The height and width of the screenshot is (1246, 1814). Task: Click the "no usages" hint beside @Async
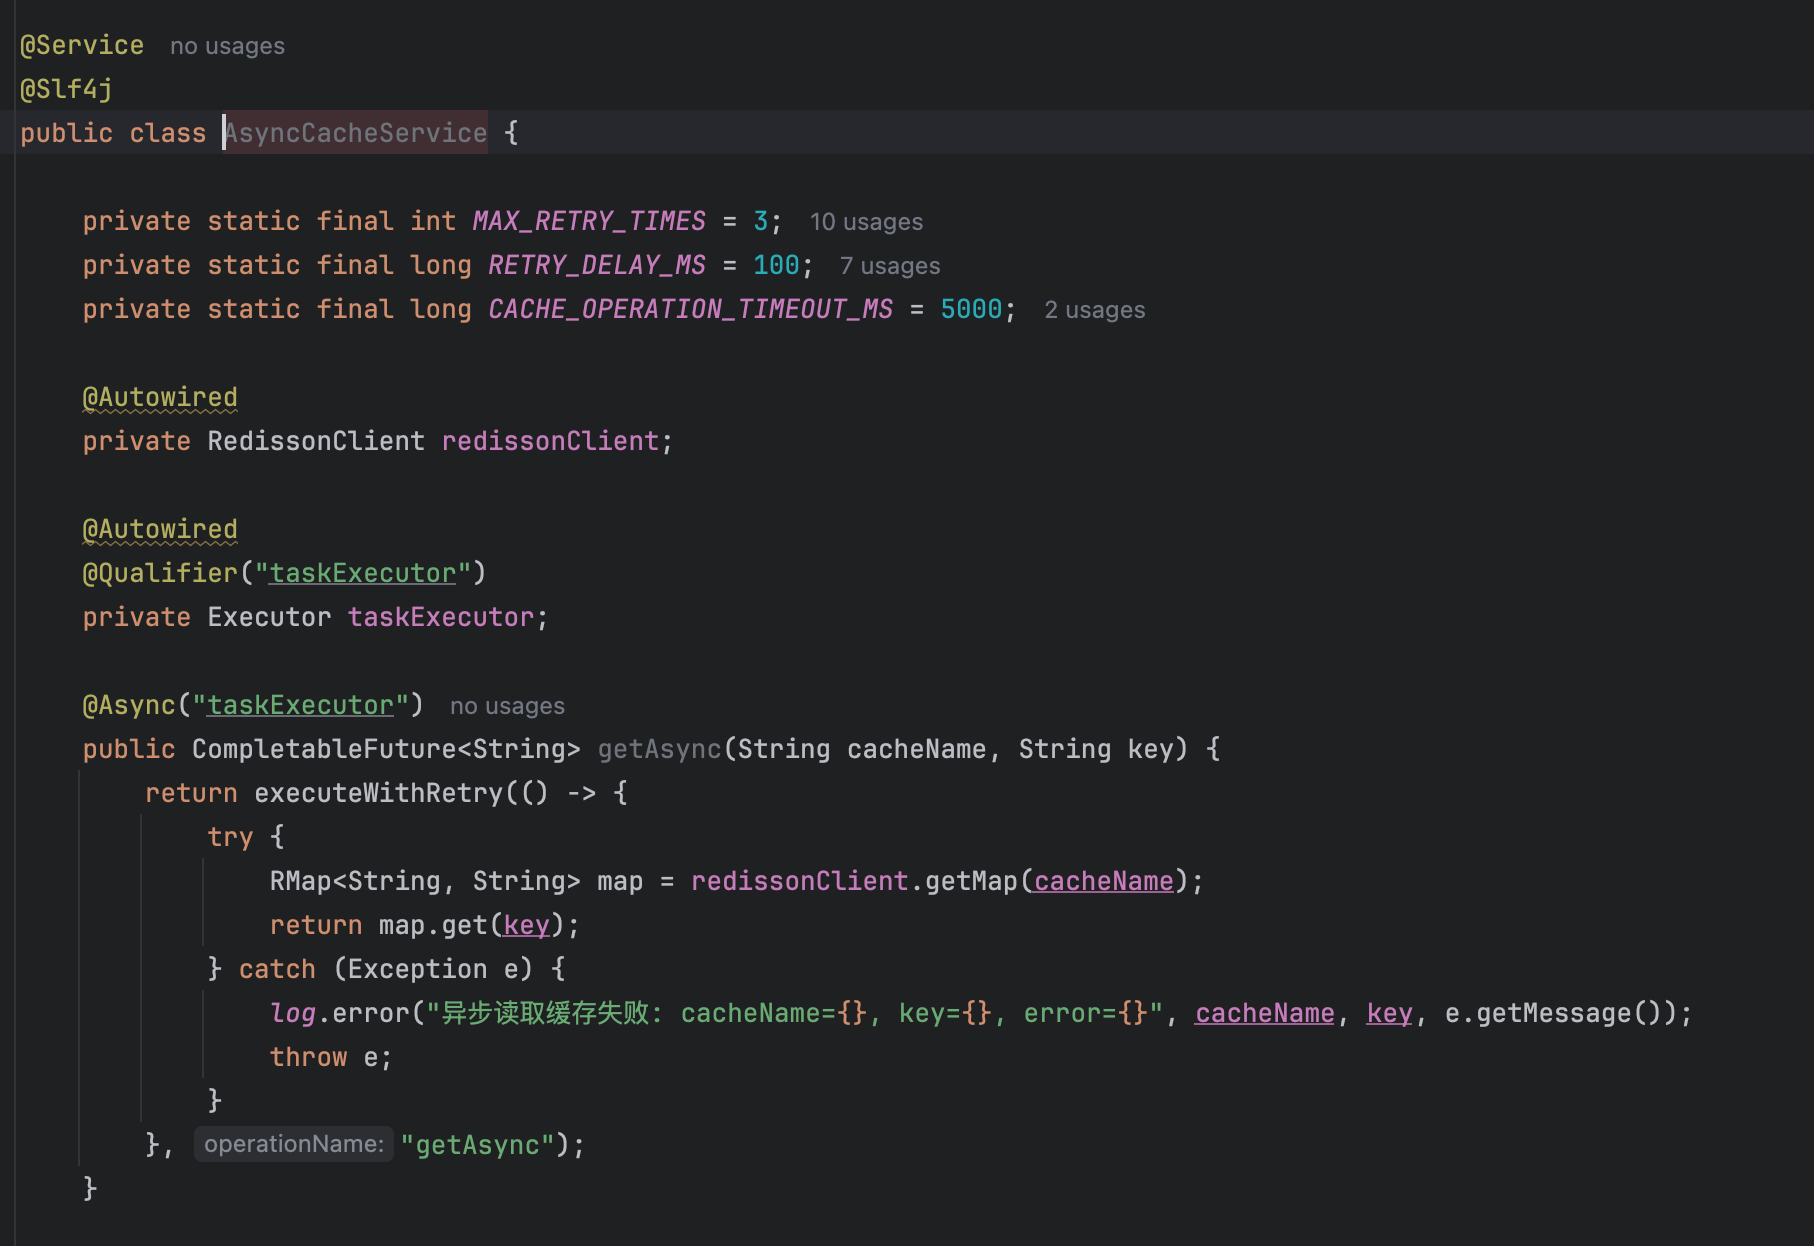click(x=507, y=706)
